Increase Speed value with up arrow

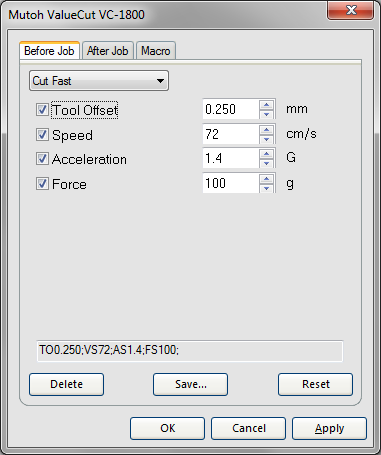point(266,130)
